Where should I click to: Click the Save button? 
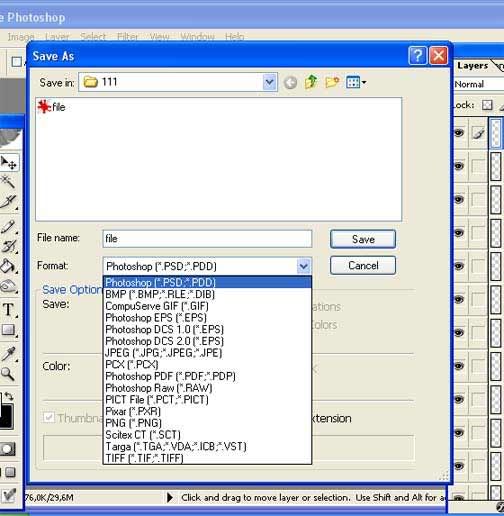(x=363, y=239)
